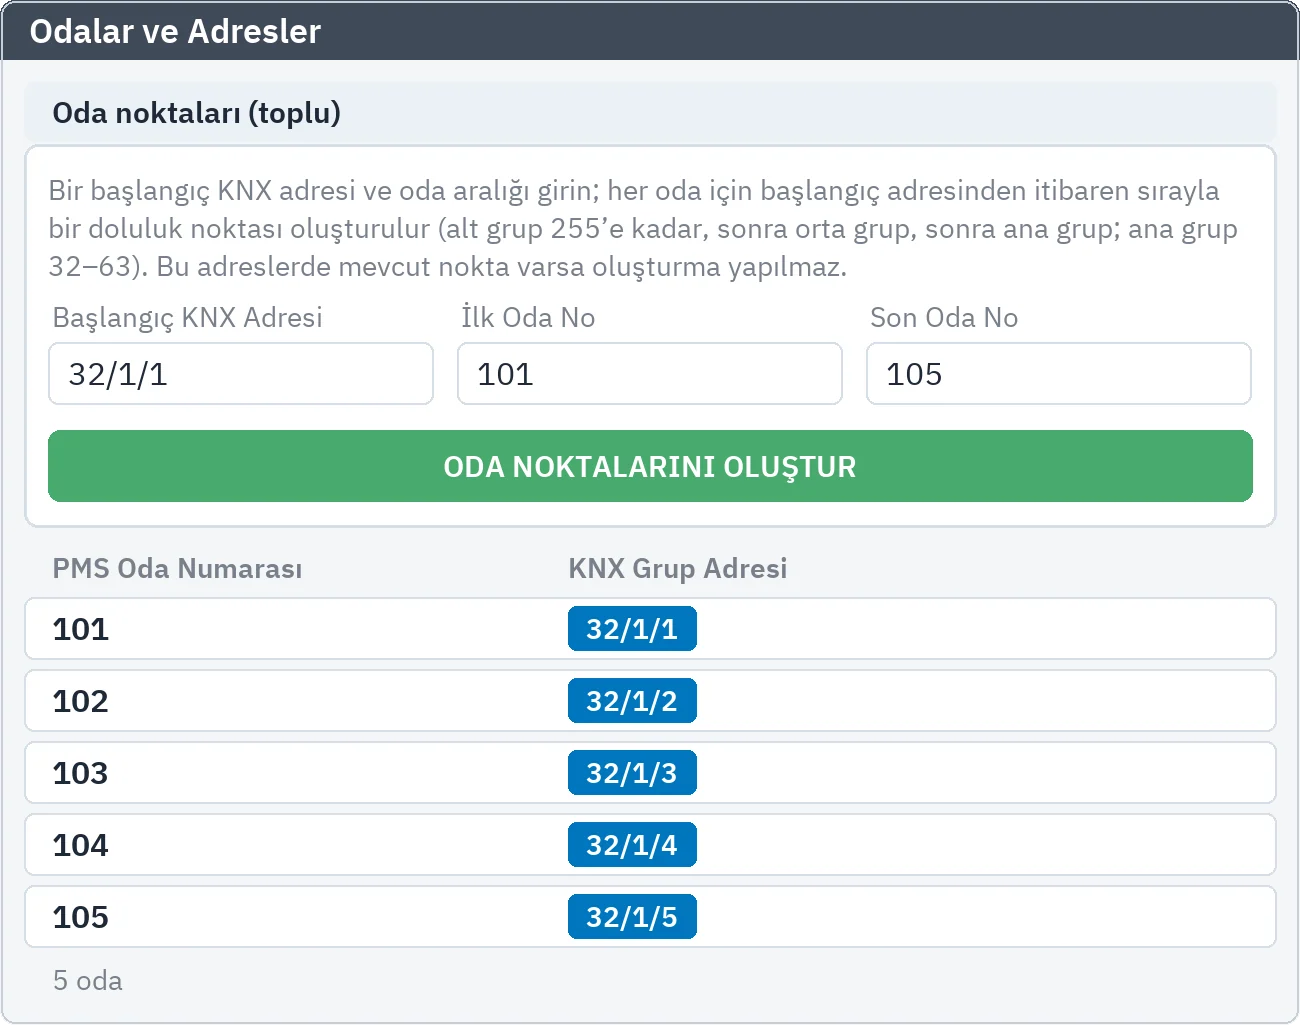Click the 32/1/2 address badge

coord(632,701)
